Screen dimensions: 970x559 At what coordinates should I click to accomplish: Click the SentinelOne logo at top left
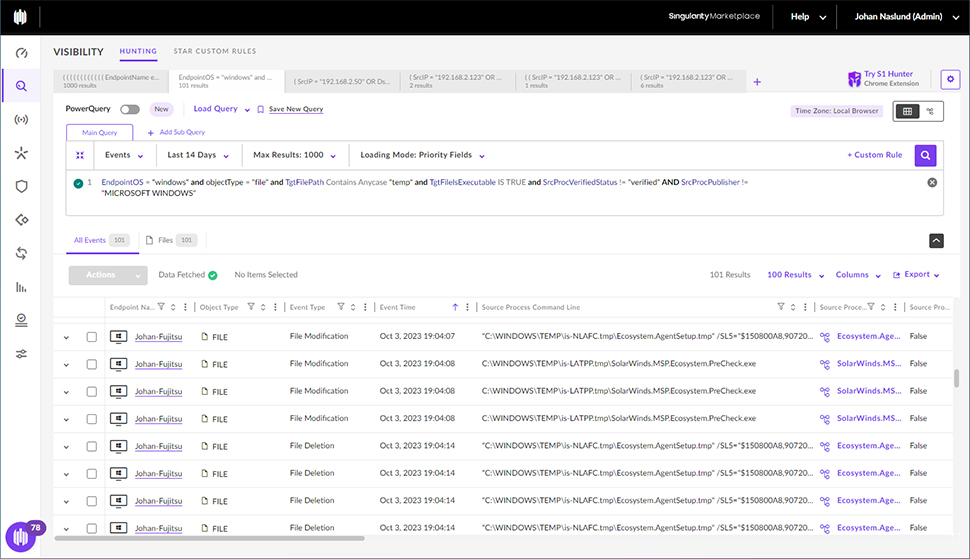(x=20, y=17)
